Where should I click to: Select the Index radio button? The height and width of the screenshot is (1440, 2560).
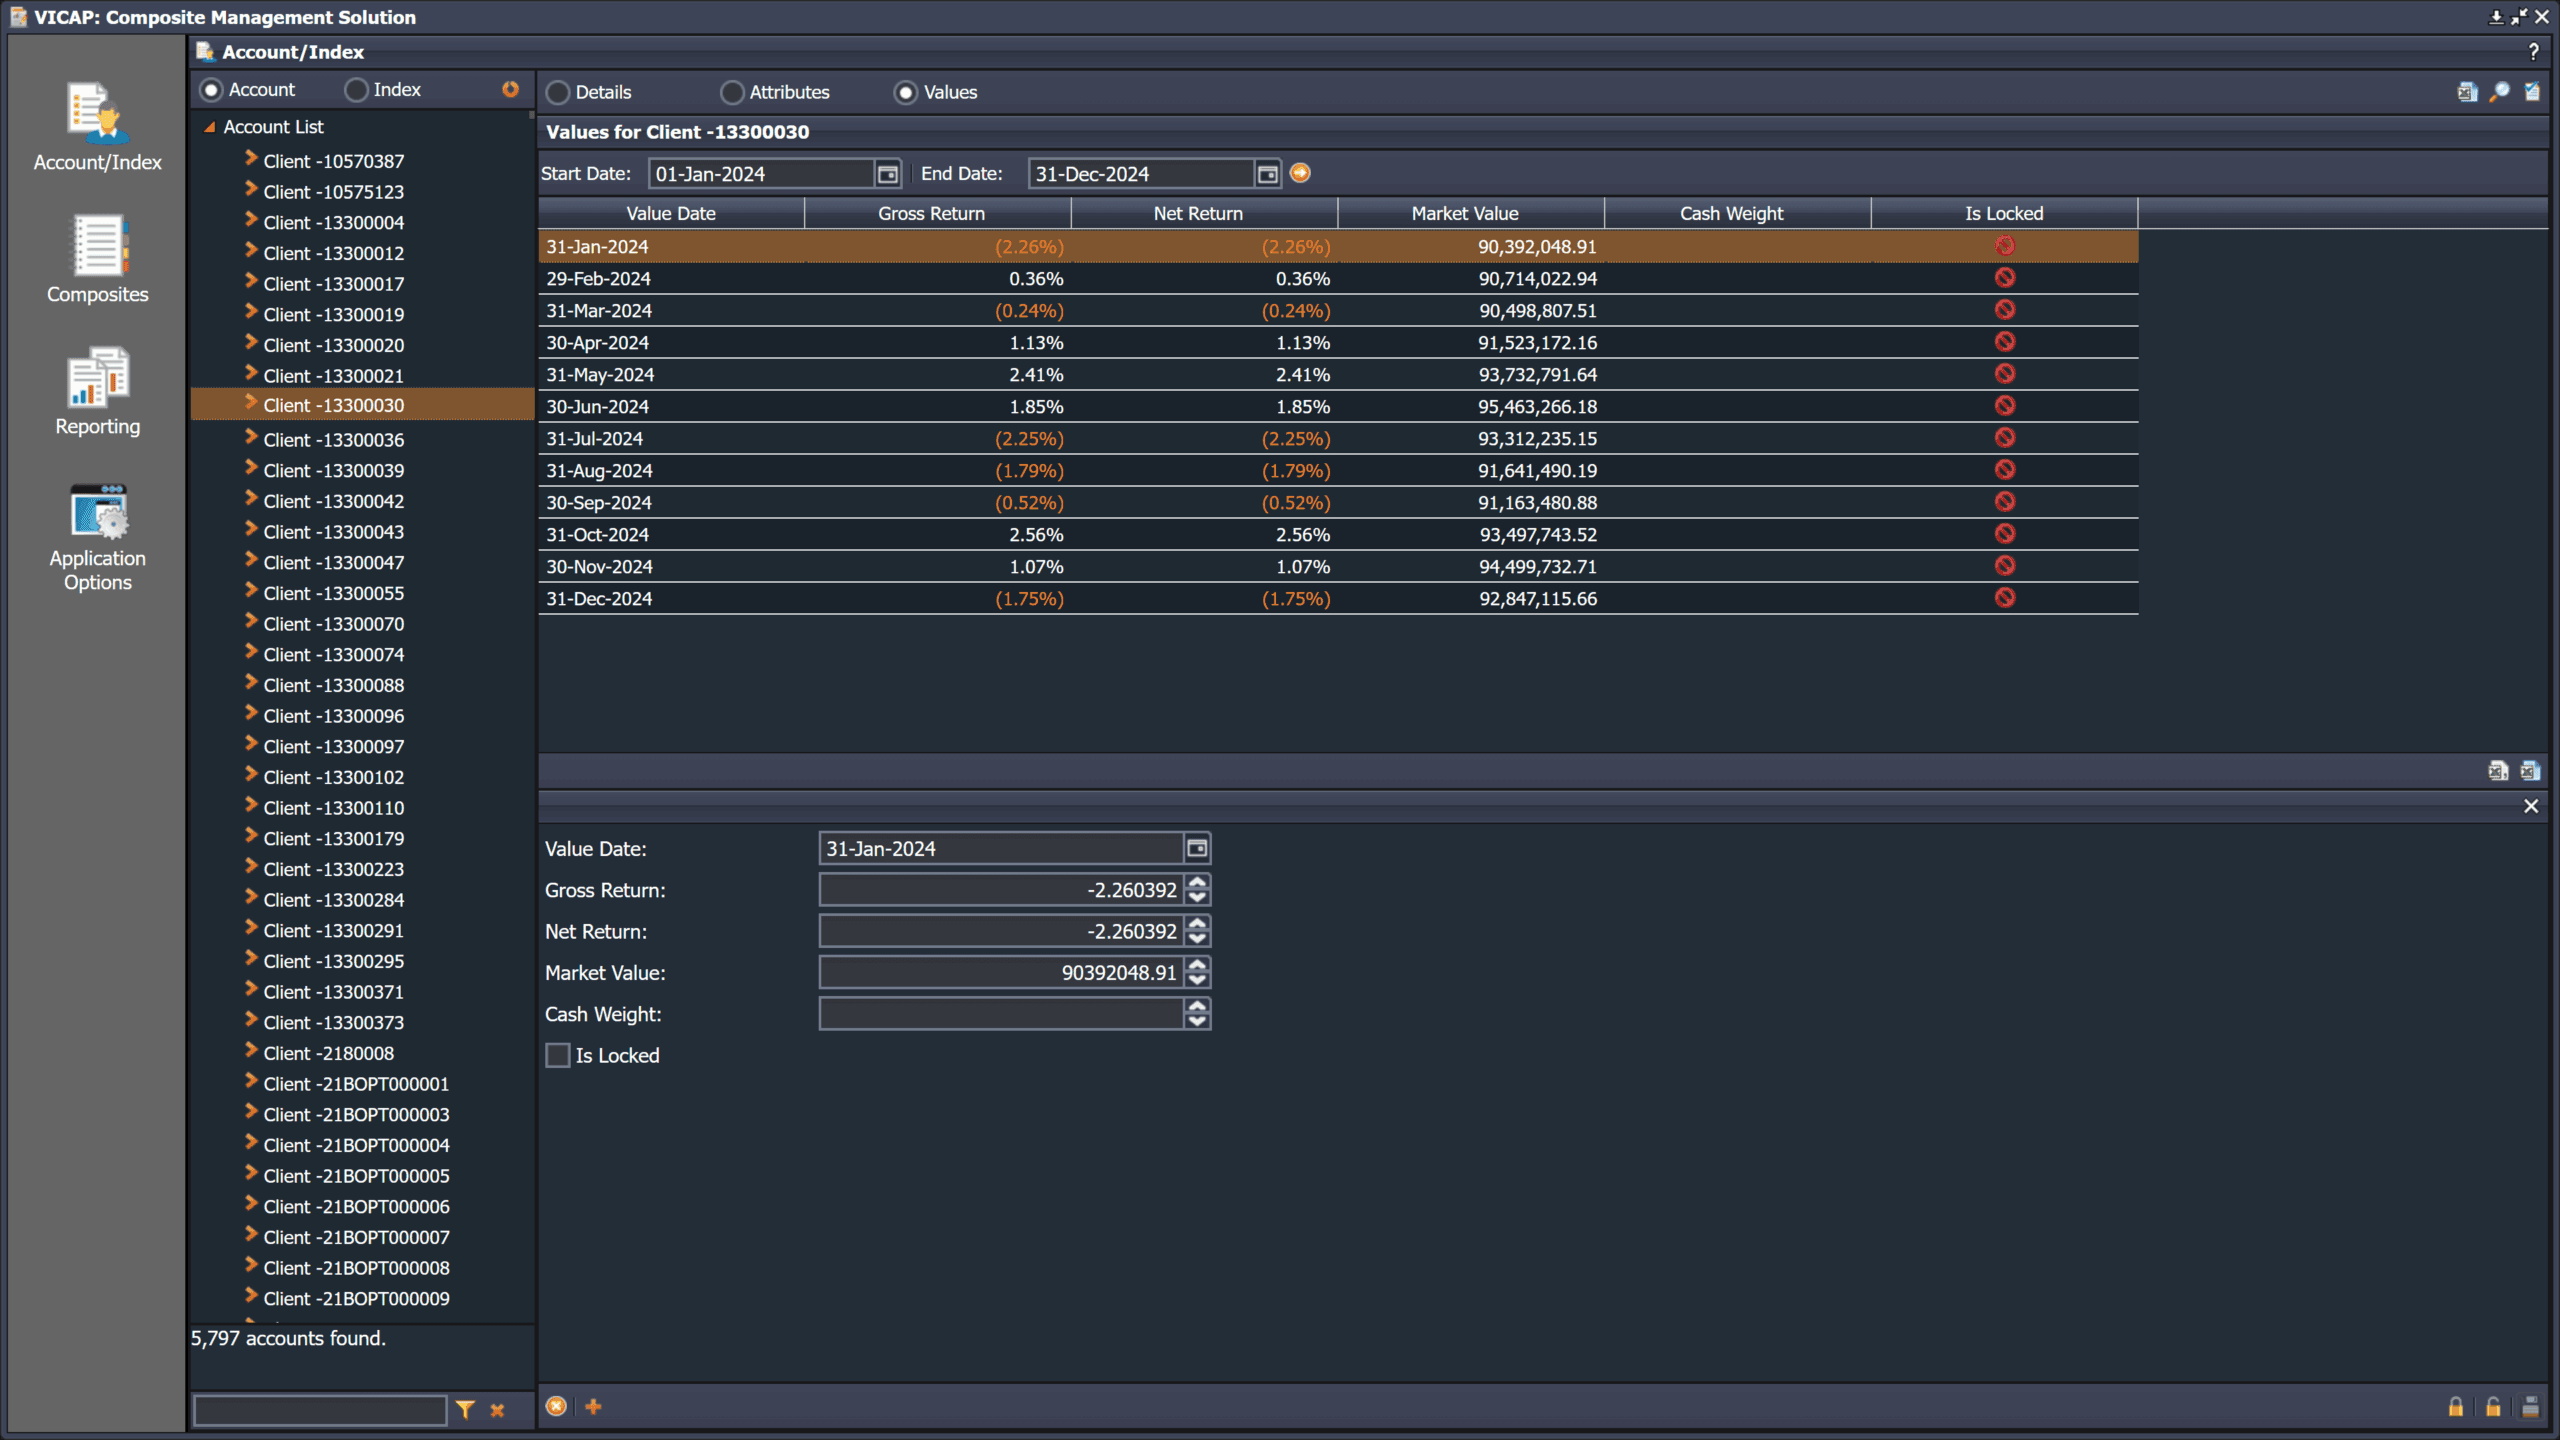tap(356, 90)
